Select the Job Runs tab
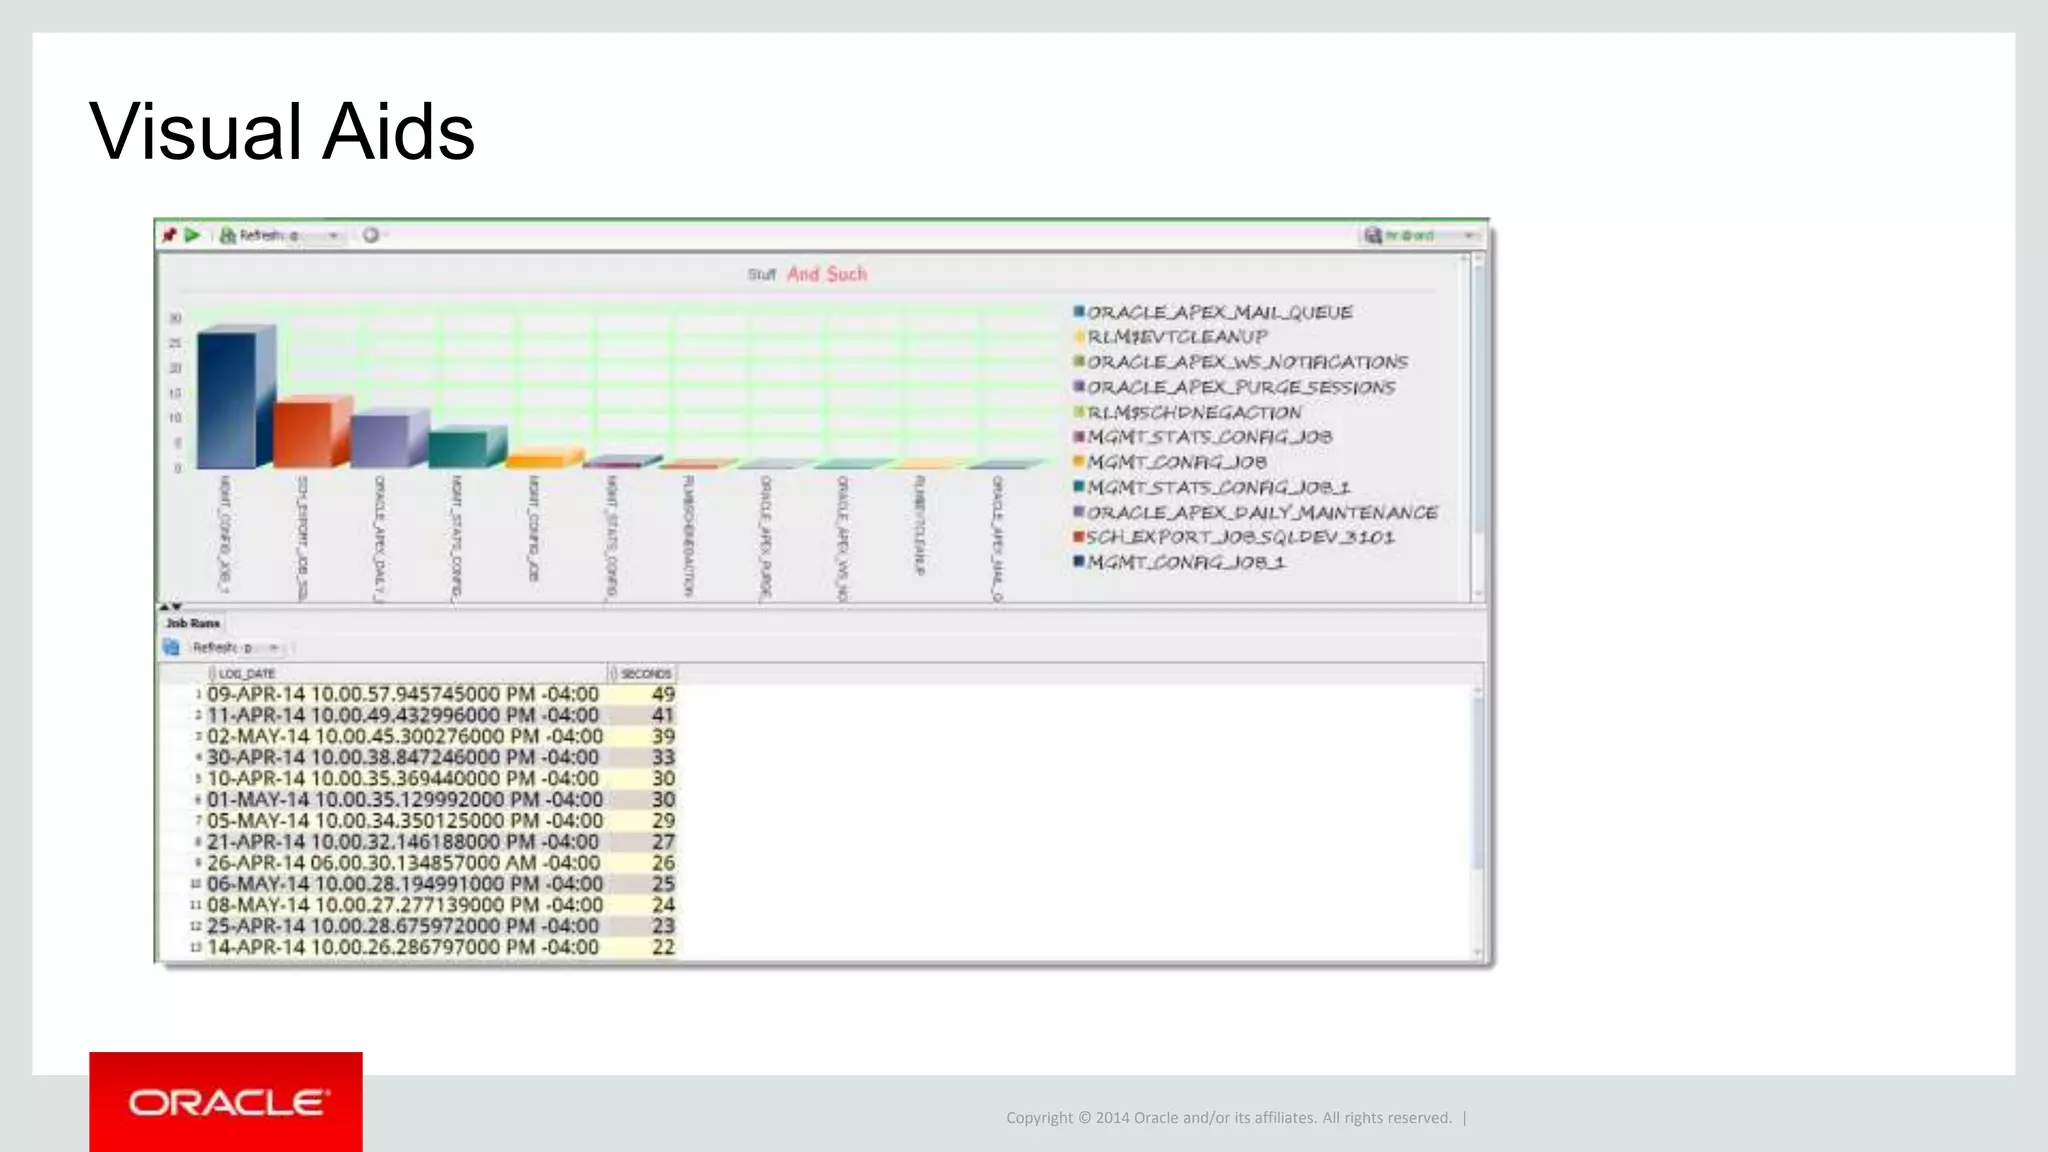 click(192, 623)
